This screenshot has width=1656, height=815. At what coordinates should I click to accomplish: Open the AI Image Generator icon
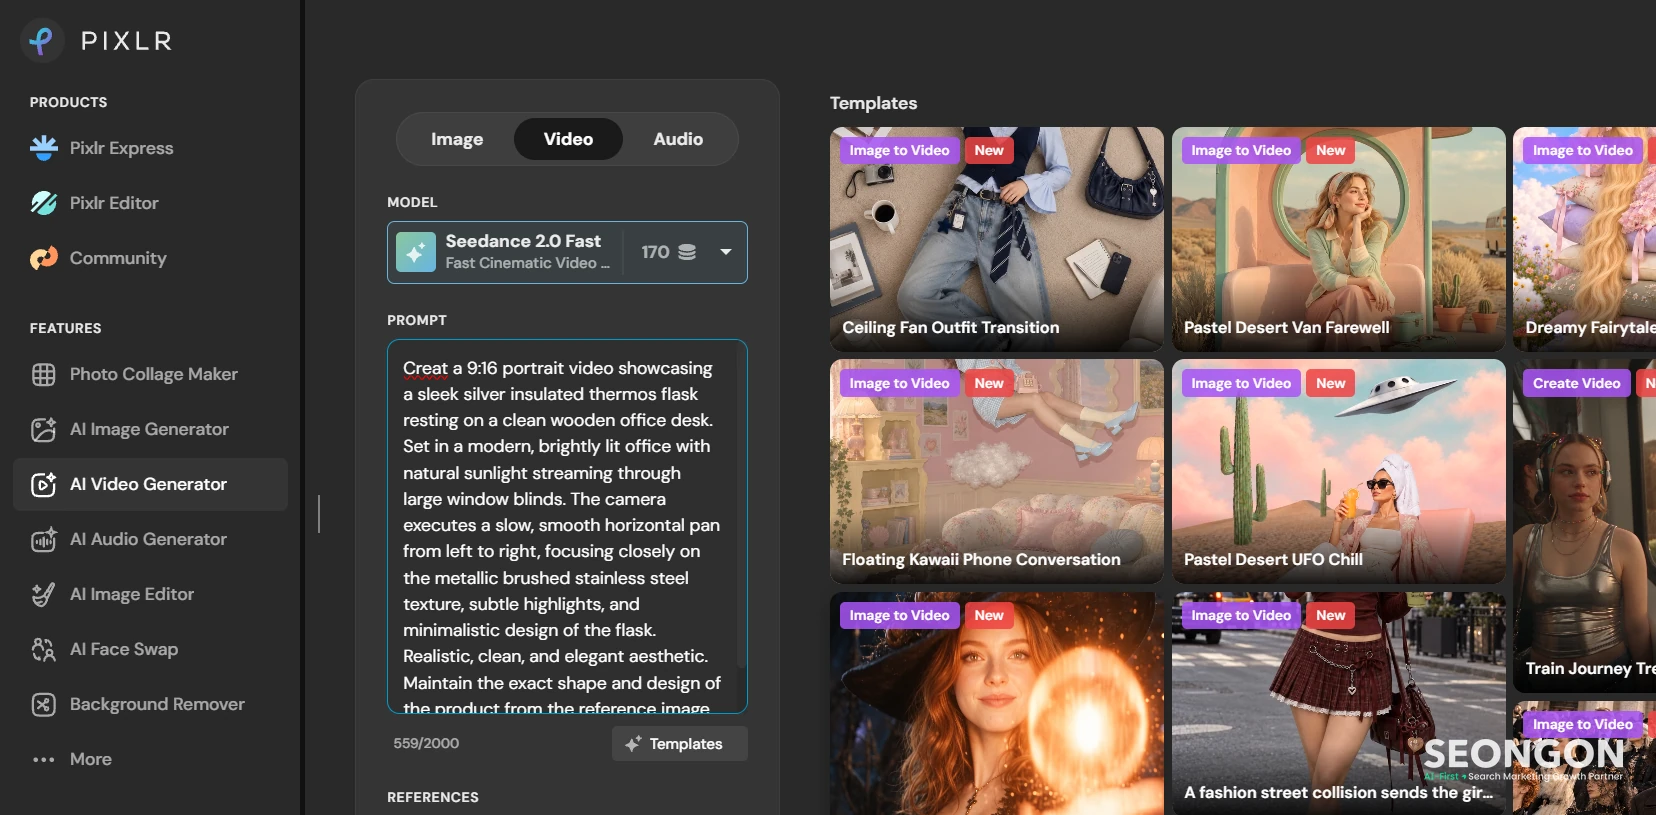pyautogui.click(x=44, y=429)
